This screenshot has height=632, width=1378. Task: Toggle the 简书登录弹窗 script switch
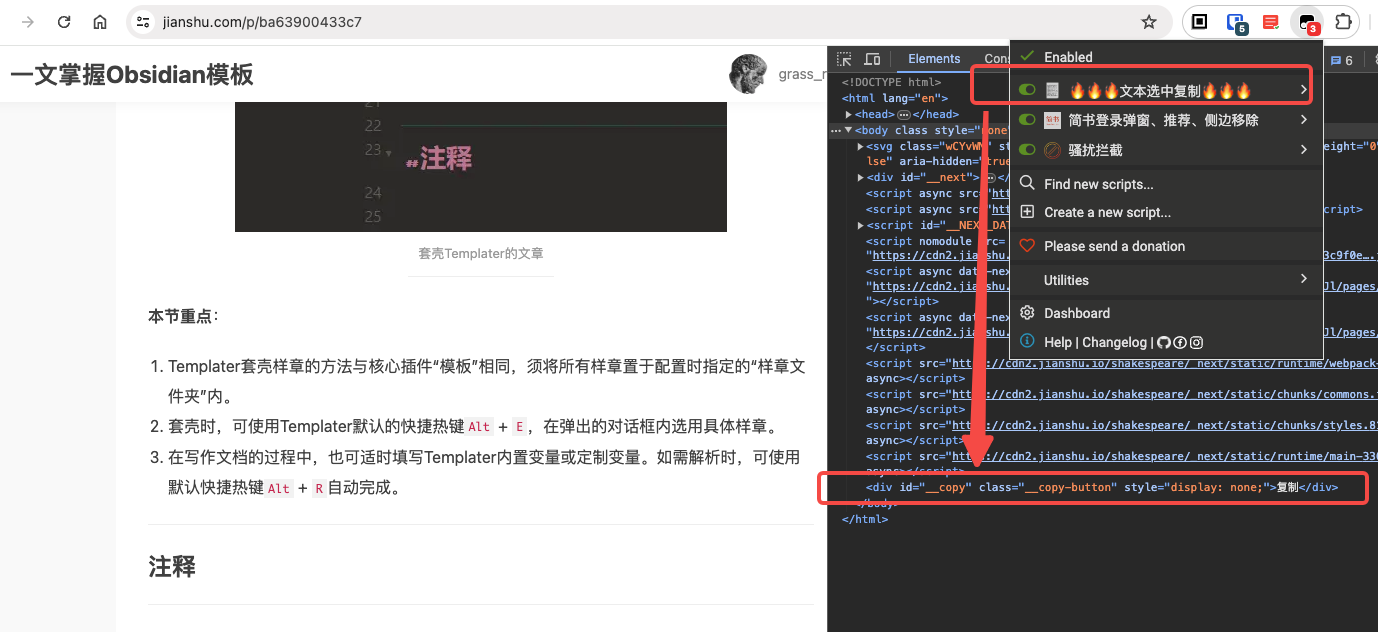[x=1027, y=120]
